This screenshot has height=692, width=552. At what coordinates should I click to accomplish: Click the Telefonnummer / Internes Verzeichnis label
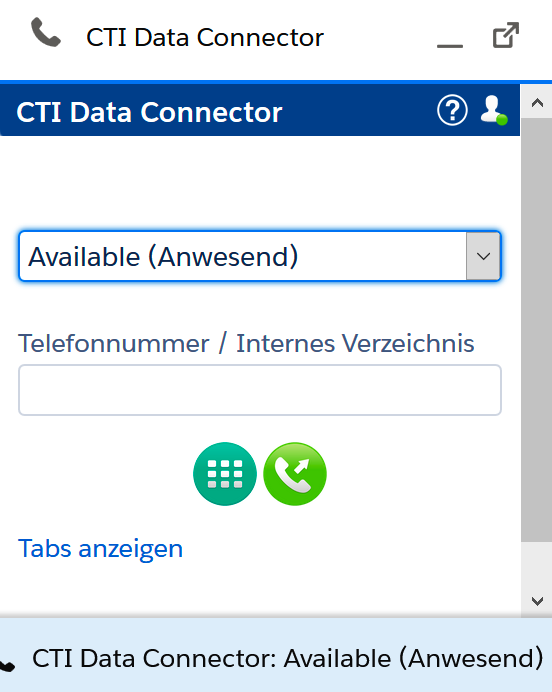(246, 343)
